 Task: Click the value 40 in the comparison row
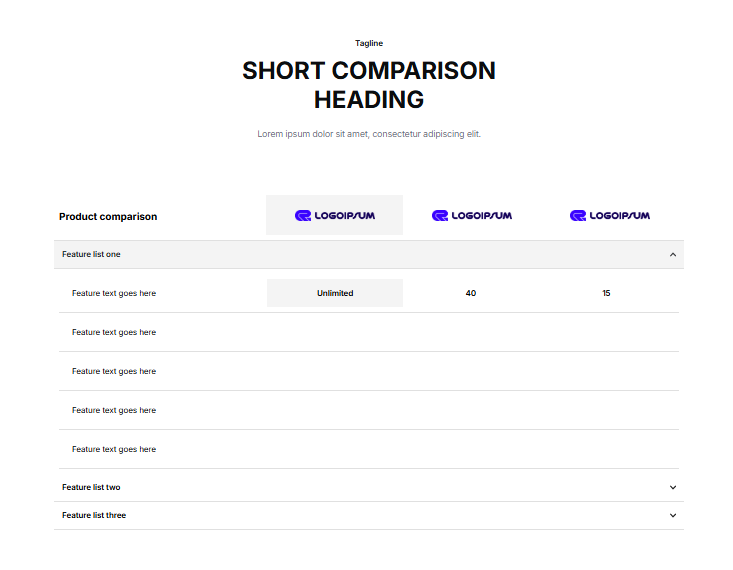(471, 293)
